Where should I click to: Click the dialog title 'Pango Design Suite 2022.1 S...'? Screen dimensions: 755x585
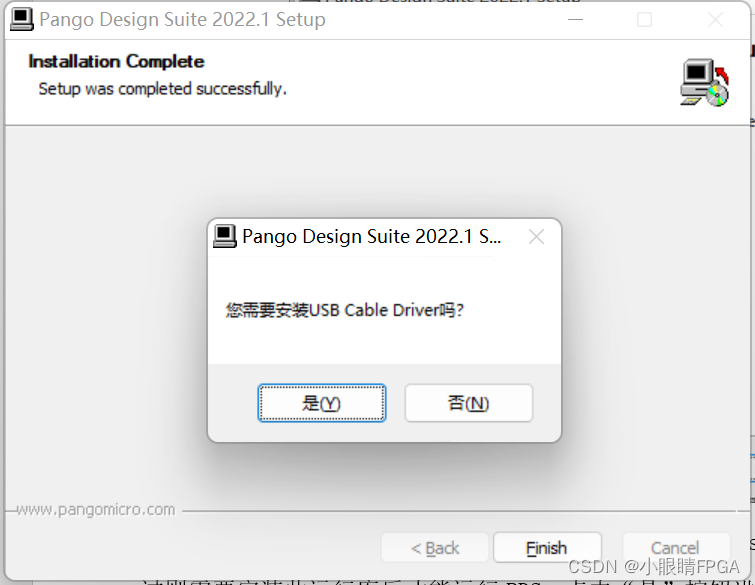371,236
